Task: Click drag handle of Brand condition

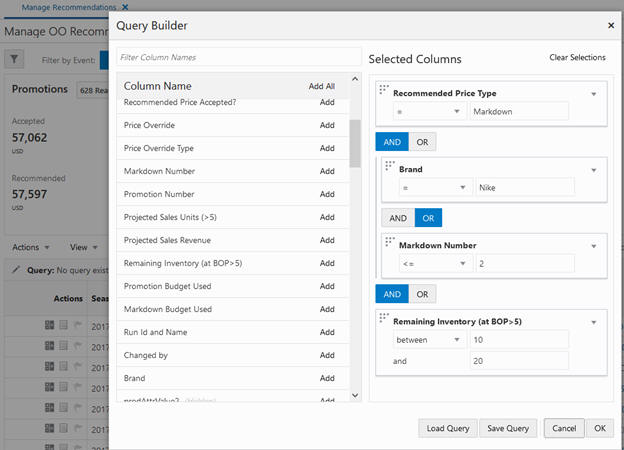Action: tap(390, 166)
